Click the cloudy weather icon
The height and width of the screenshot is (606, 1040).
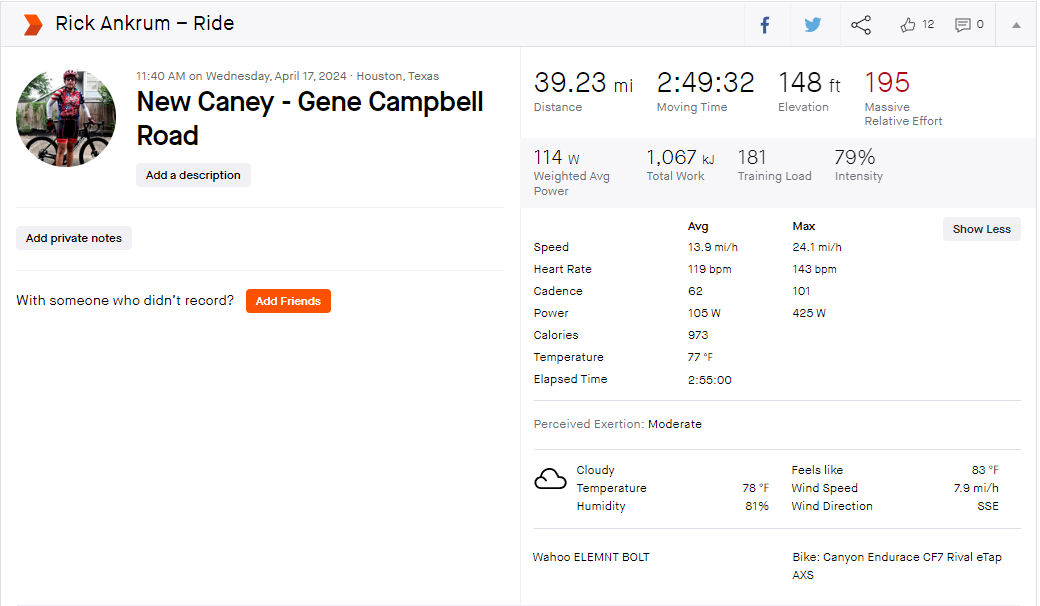(x=551, y=478)
